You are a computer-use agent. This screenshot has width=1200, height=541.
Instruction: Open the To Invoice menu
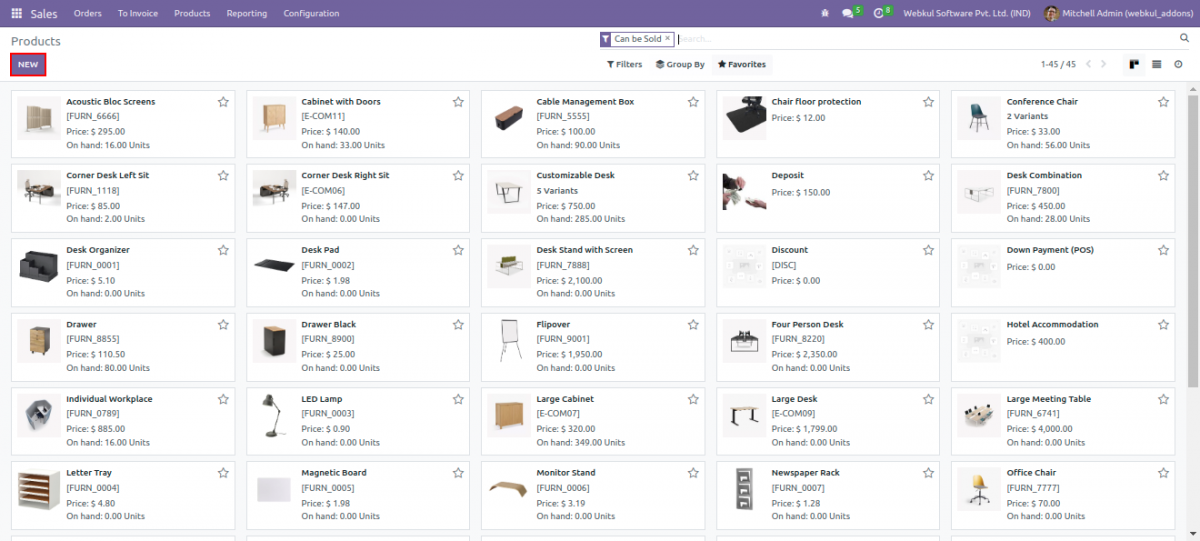click(x=138, y=13)
